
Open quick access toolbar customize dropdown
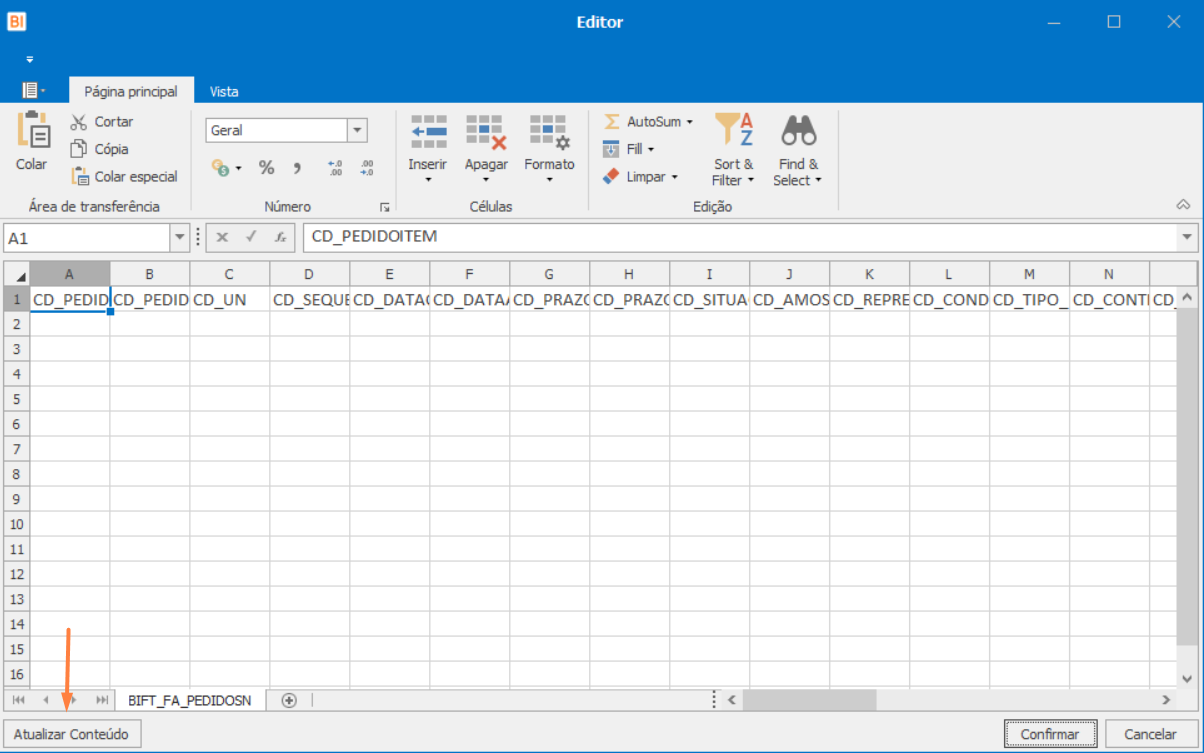point(30,59)
